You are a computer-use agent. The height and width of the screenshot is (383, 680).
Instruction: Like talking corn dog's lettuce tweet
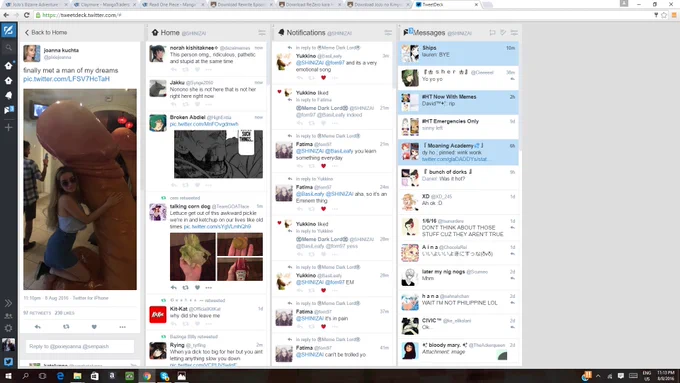197,288
